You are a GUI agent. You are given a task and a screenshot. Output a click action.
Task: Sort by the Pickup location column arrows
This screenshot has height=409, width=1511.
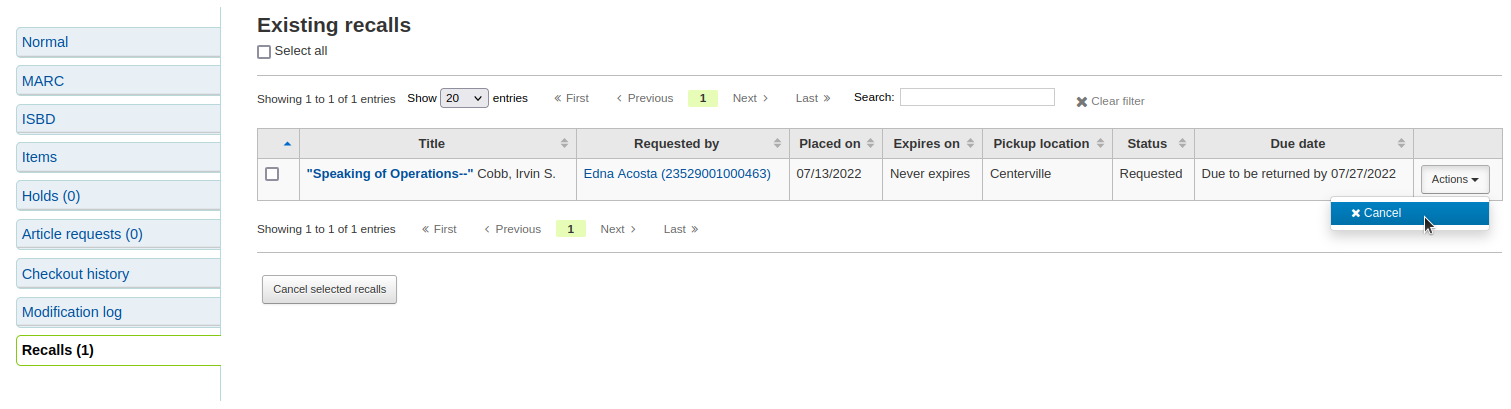[x=1100, y=144]
